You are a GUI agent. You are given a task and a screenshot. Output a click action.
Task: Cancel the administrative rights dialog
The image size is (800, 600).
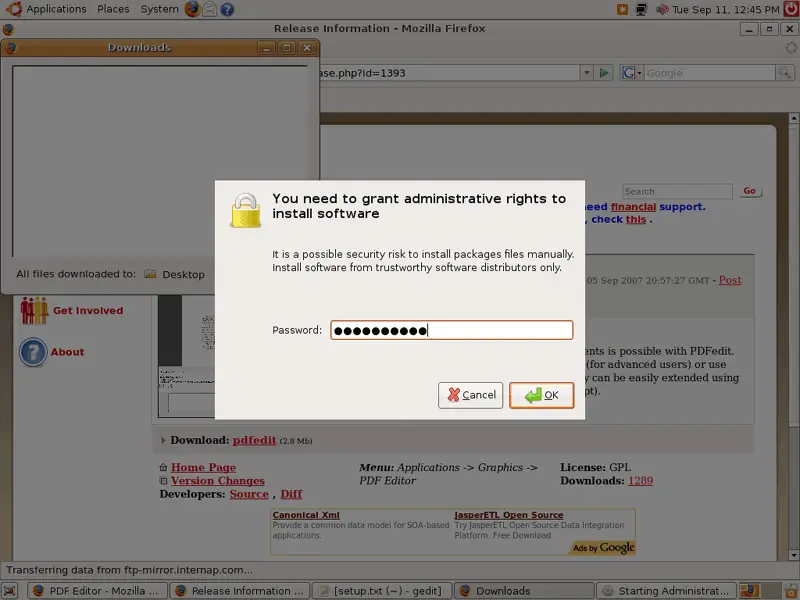coord(470,395)
